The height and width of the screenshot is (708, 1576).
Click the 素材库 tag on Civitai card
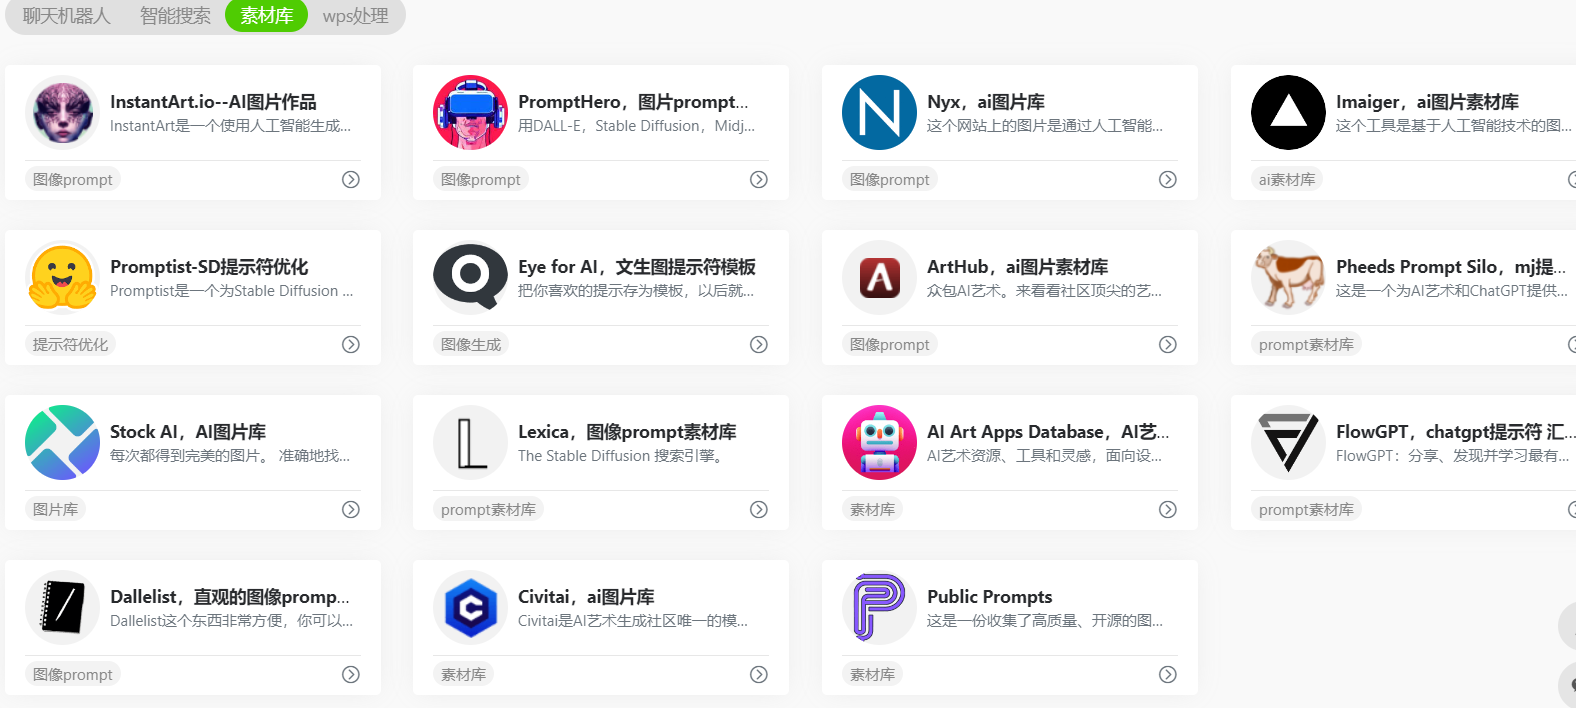click(x=464, y=674)
